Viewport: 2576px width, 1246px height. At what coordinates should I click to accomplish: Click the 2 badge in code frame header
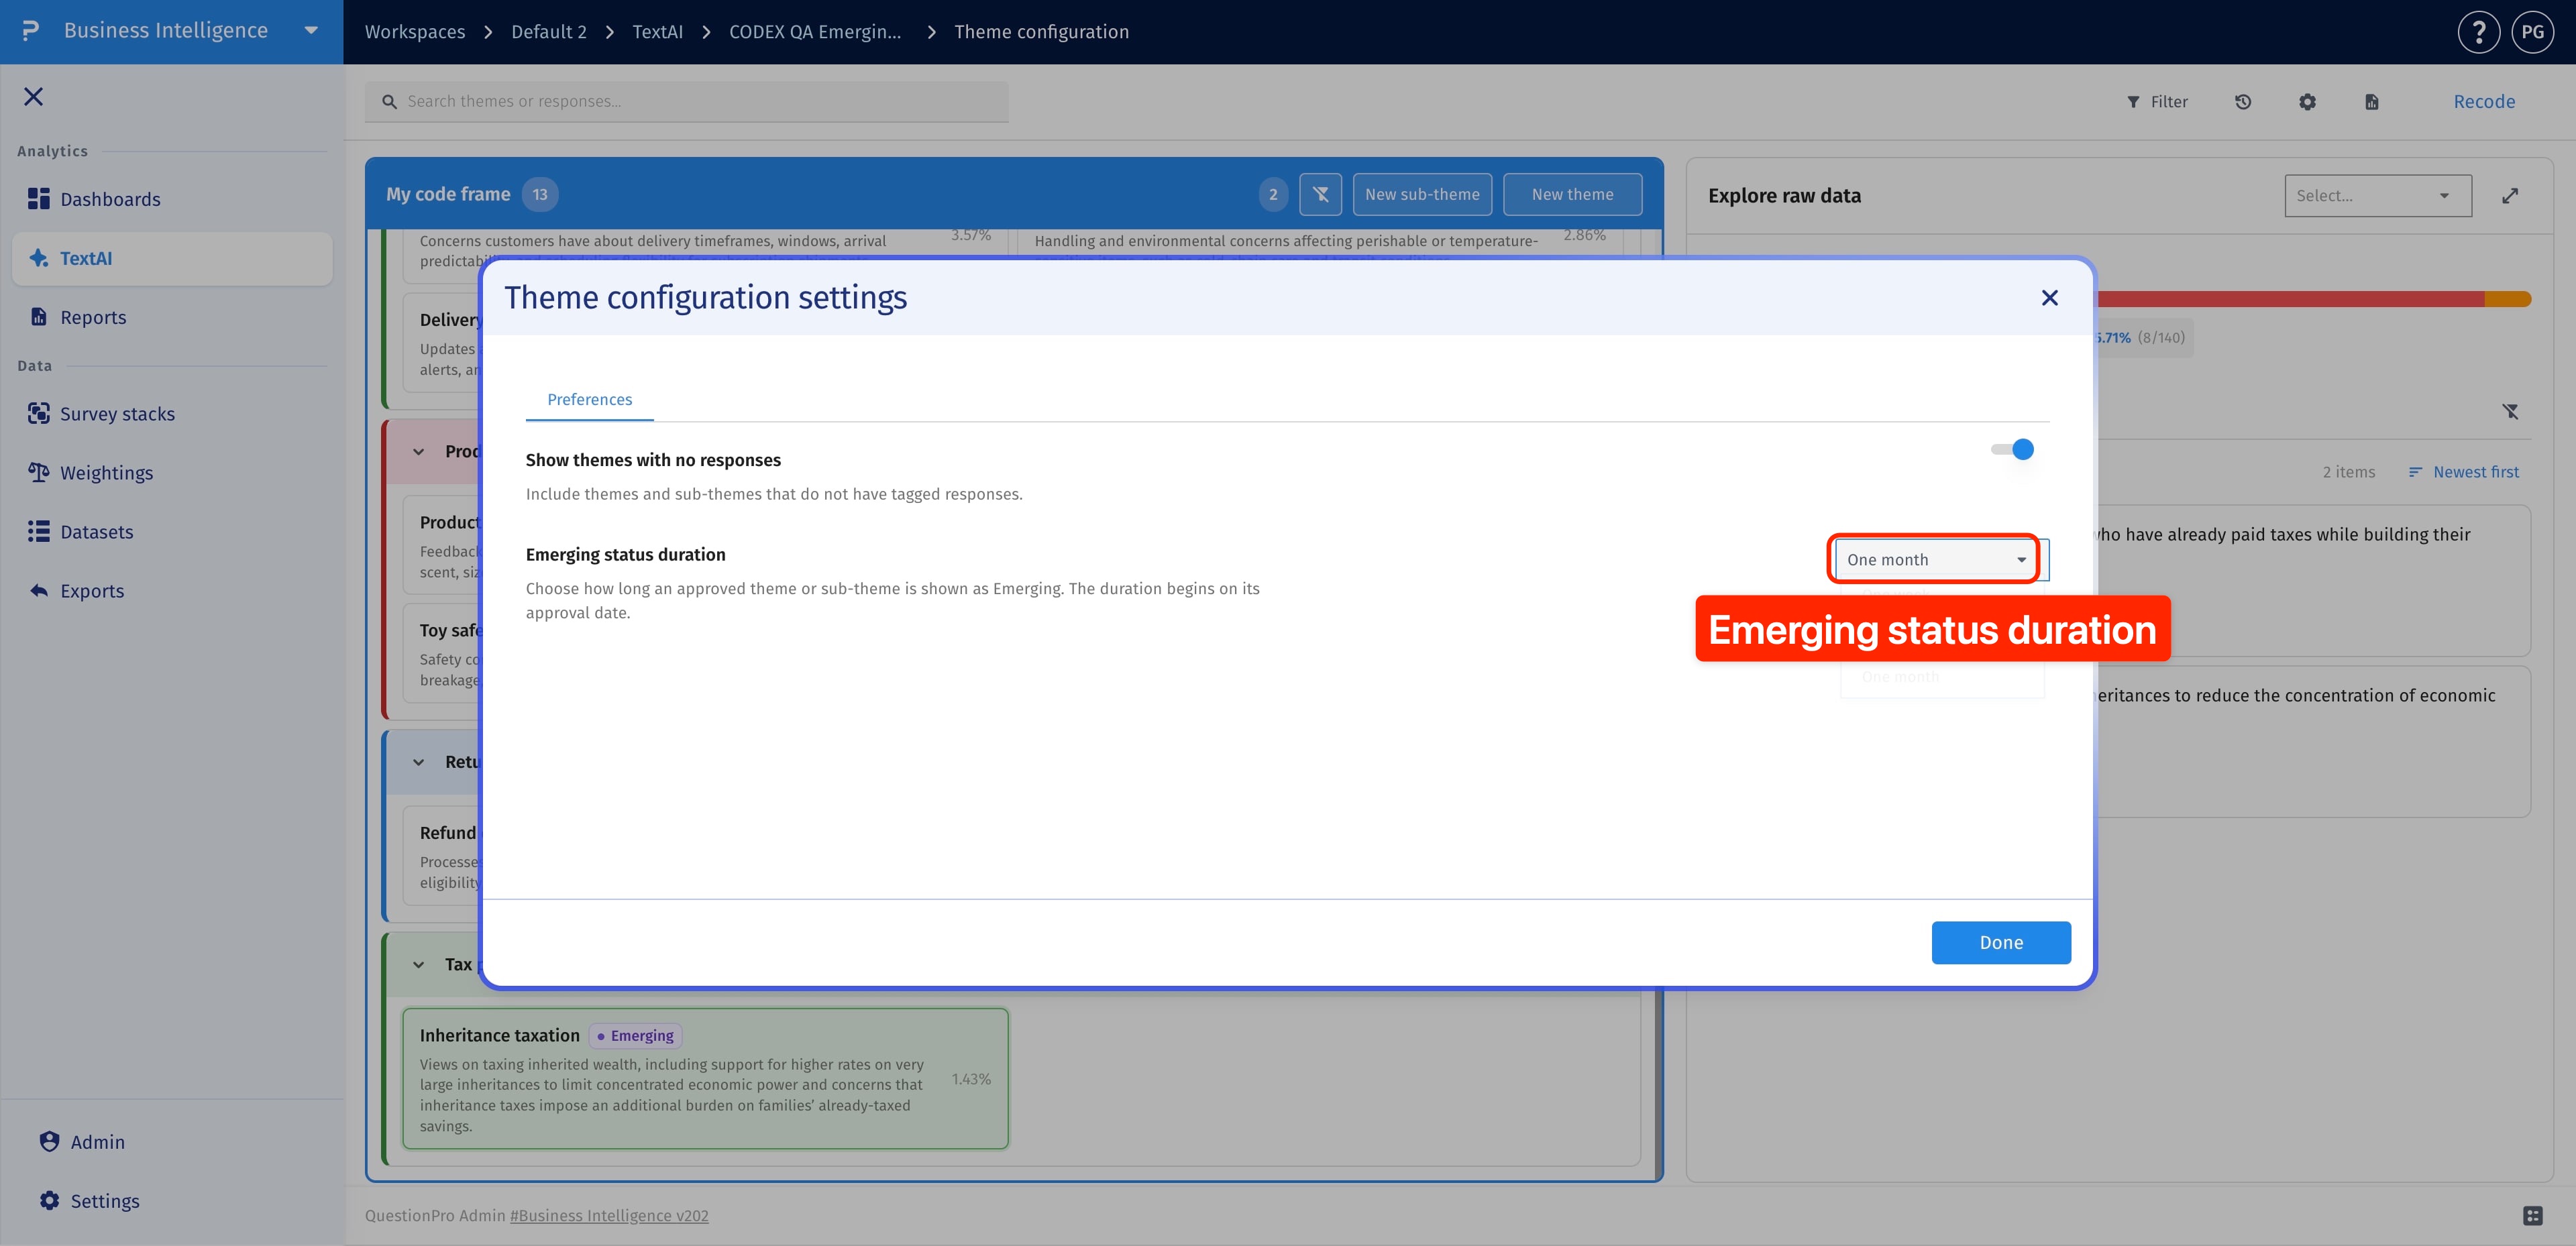pyautogui.click(x=1273, y=195)
